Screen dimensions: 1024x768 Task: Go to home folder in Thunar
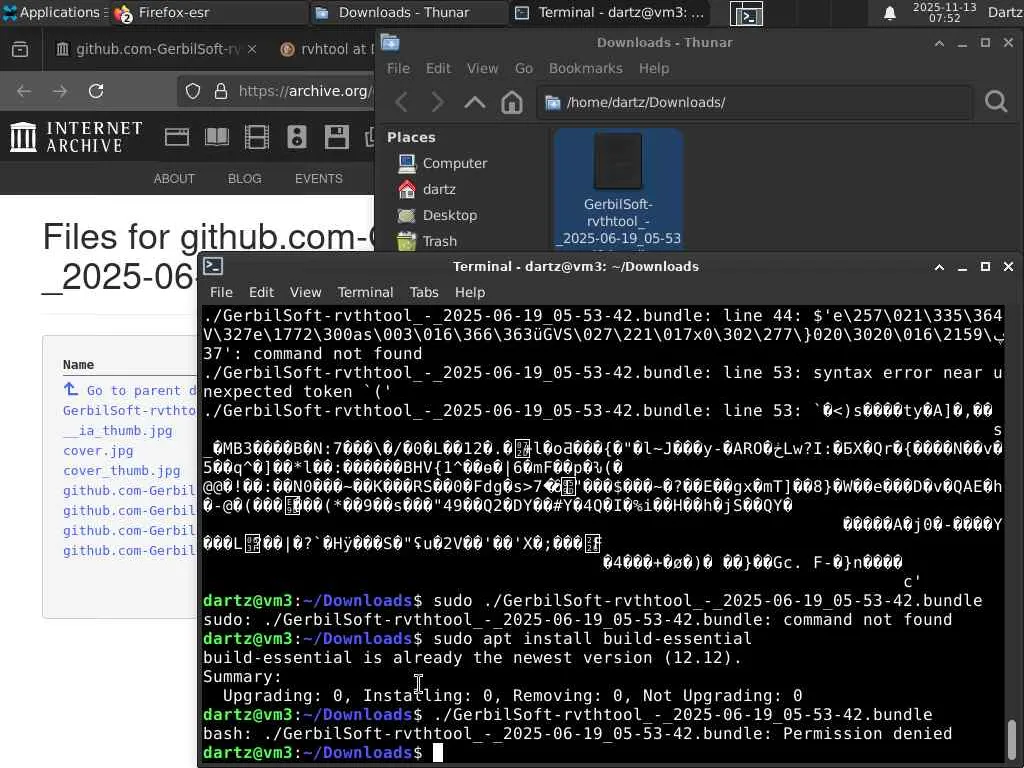(x=511, y=102)
